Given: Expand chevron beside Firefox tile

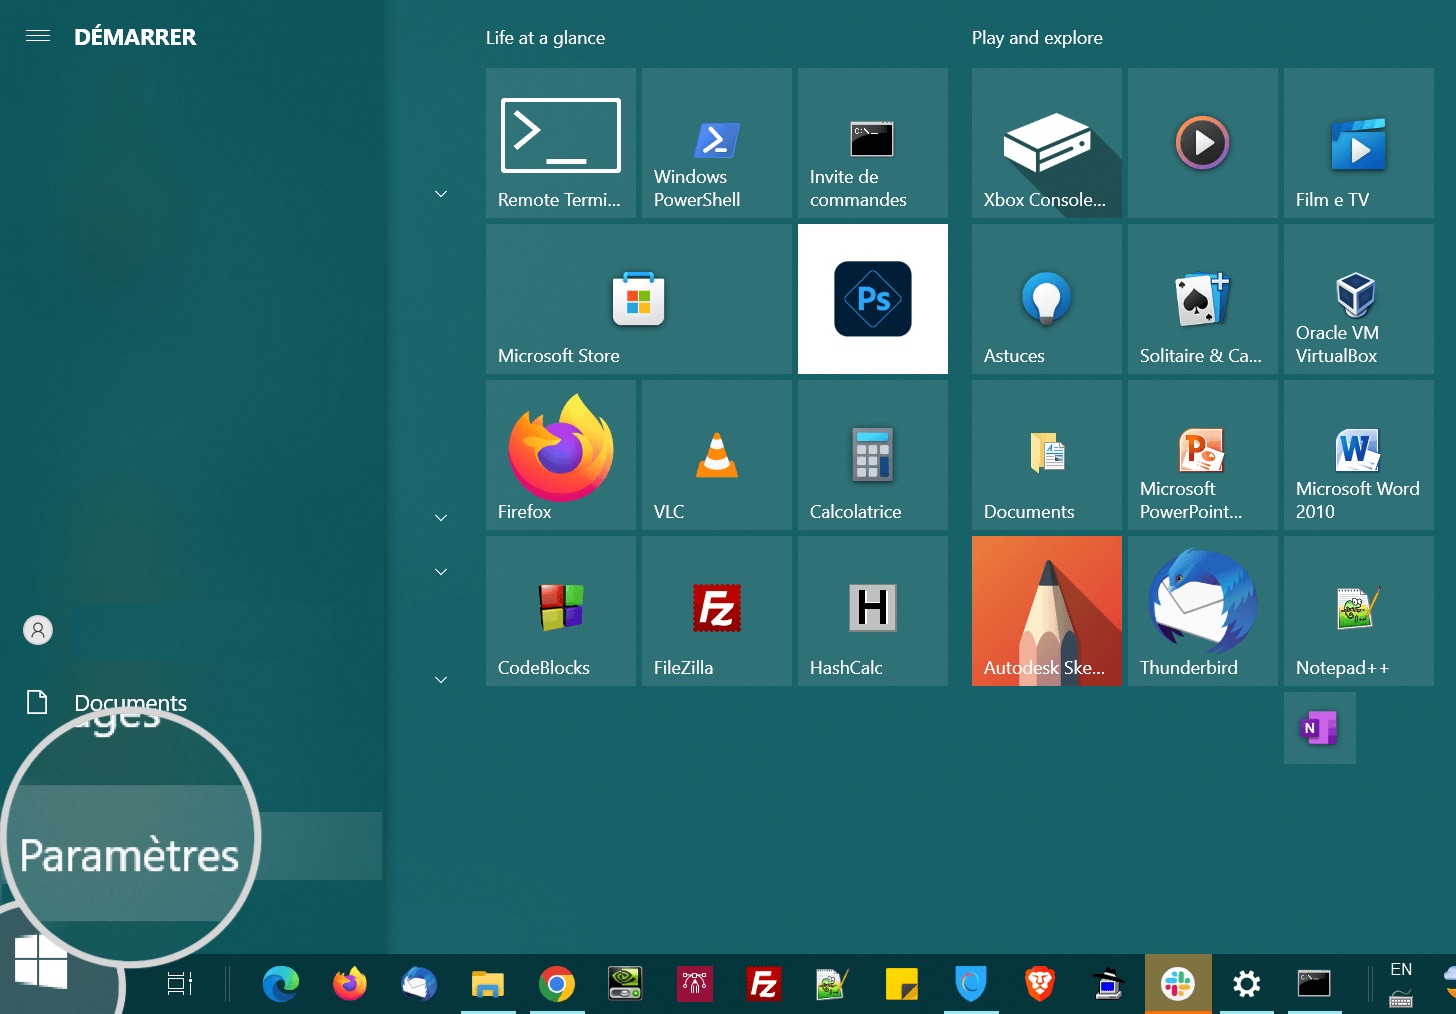Looking at the screenshot, I should 441,517.
